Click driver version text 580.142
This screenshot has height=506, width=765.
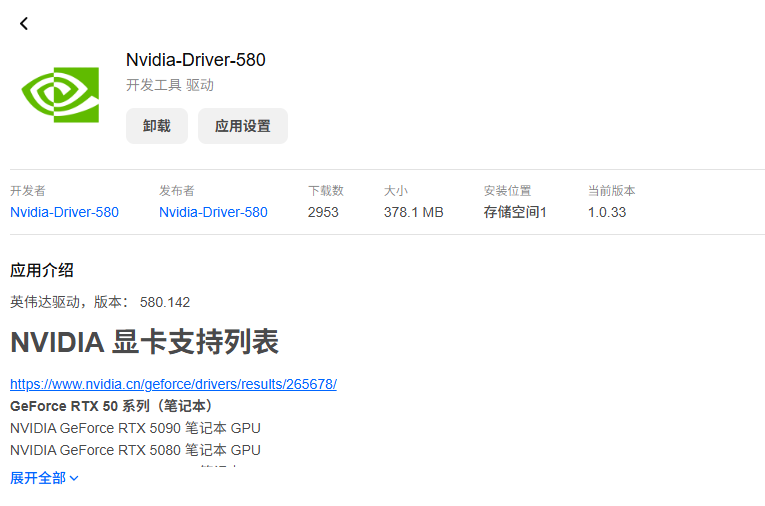pyautogui.click(x=165, y=303)
